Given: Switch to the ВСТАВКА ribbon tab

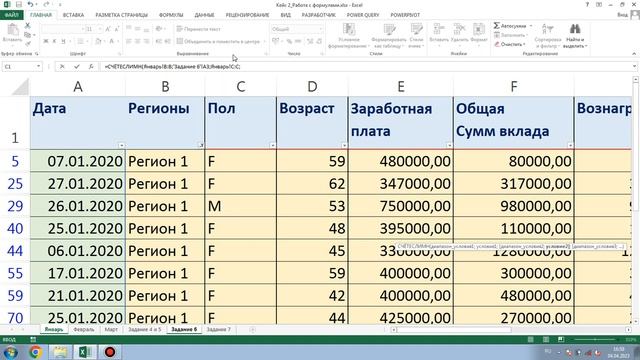Looking at the screenshot, I should pyautogui.click(x=73, y=15).
